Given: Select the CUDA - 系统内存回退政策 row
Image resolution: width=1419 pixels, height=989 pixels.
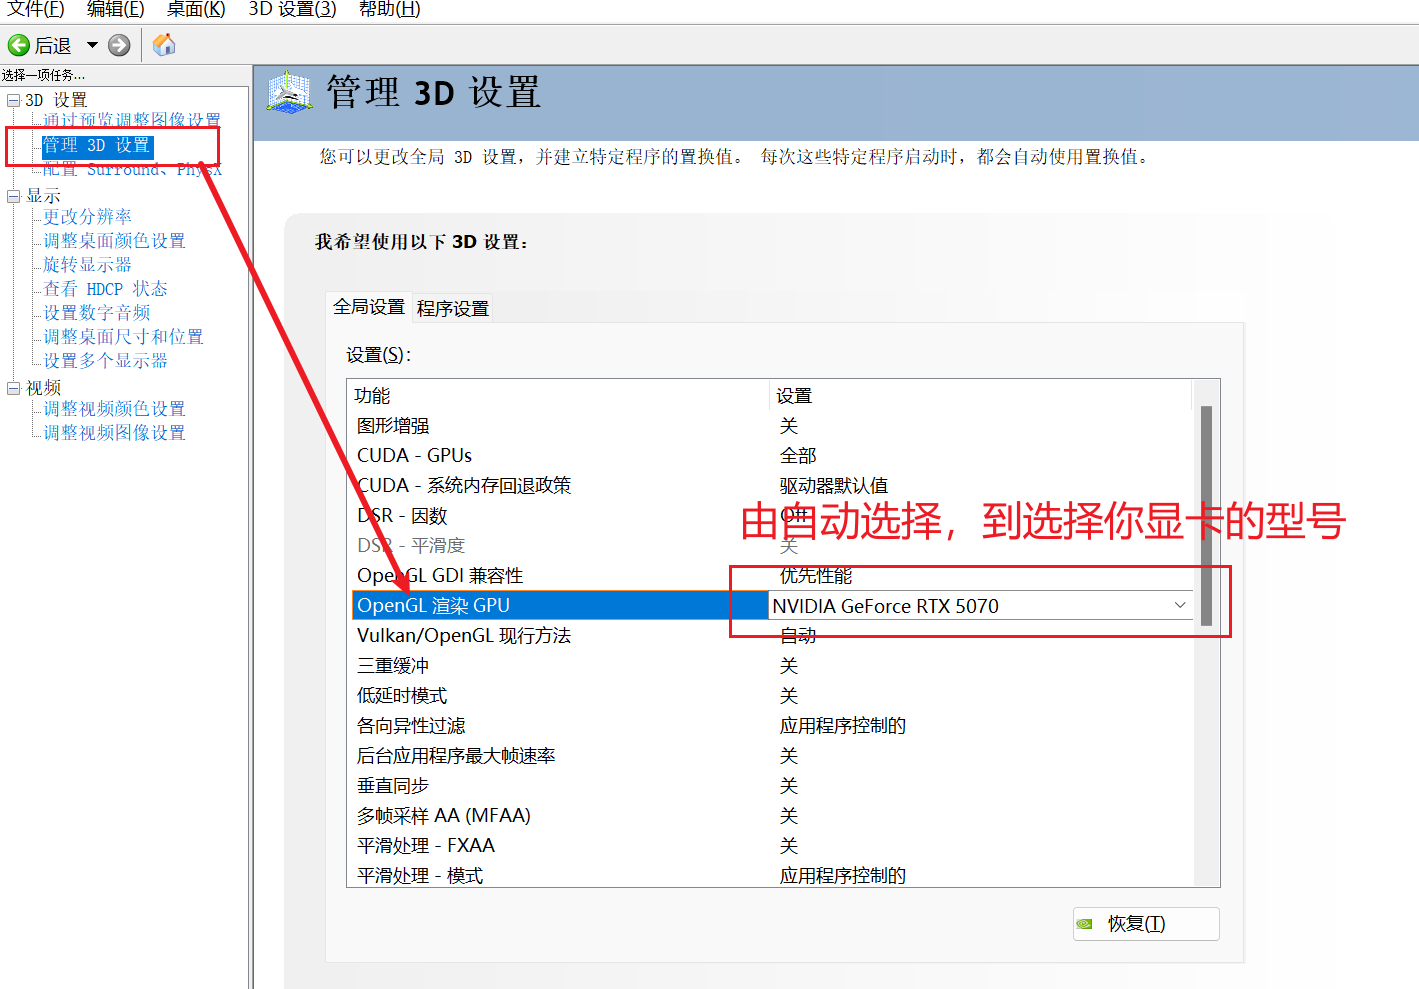Looking at the screenshot, I should tap(770, 485).
